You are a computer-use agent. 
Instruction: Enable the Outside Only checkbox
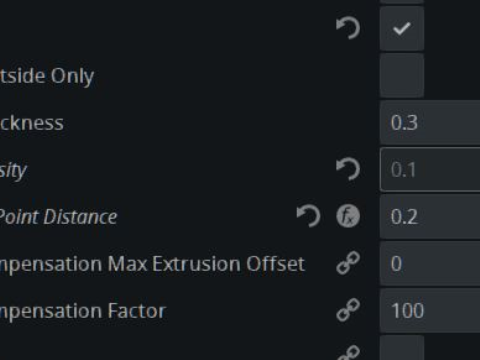click(x=402, y=76)
